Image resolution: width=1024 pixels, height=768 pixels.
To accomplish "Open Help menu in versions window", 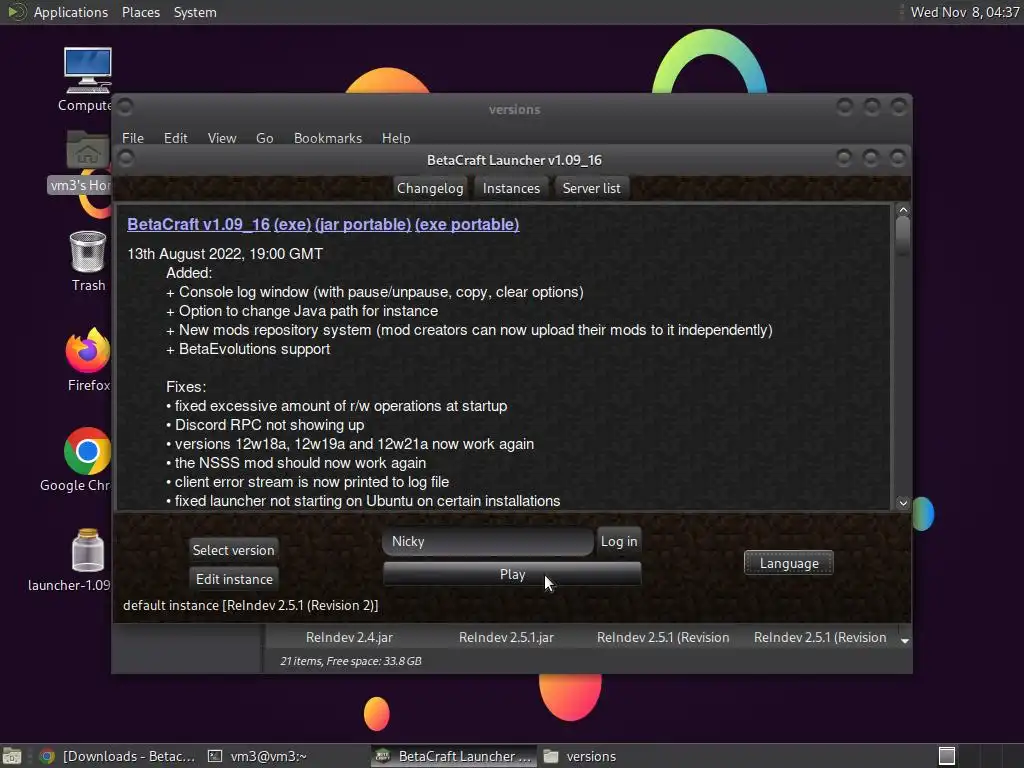I will (396, 138).
